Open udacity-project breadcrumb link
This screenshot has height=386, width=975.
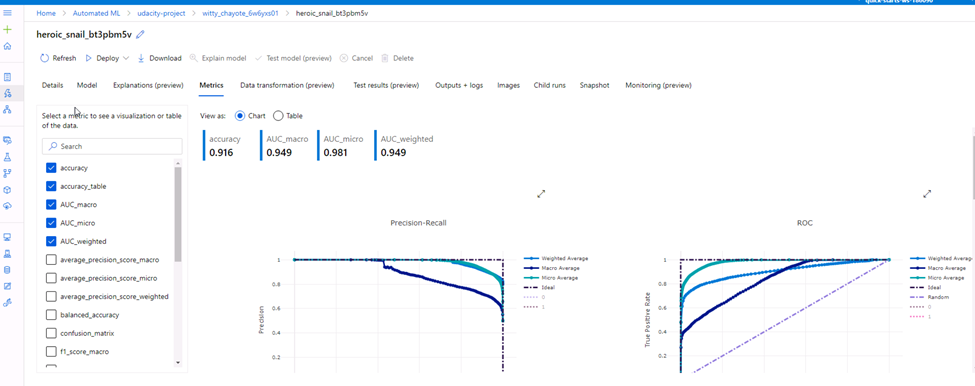click(161, 13)
